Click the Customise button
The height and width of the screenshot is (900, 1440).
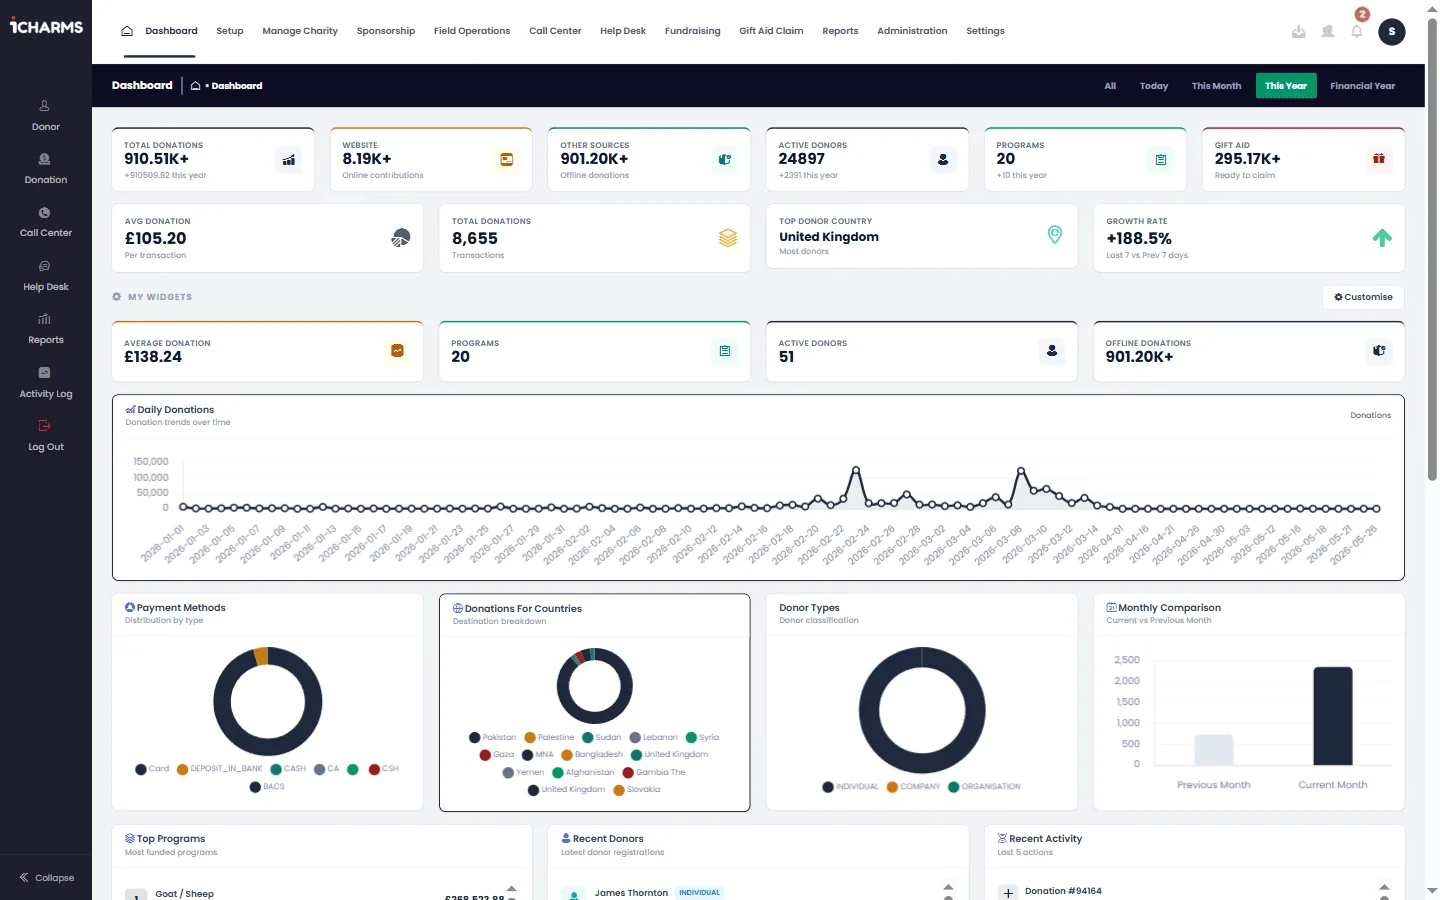click(1363, 297)
